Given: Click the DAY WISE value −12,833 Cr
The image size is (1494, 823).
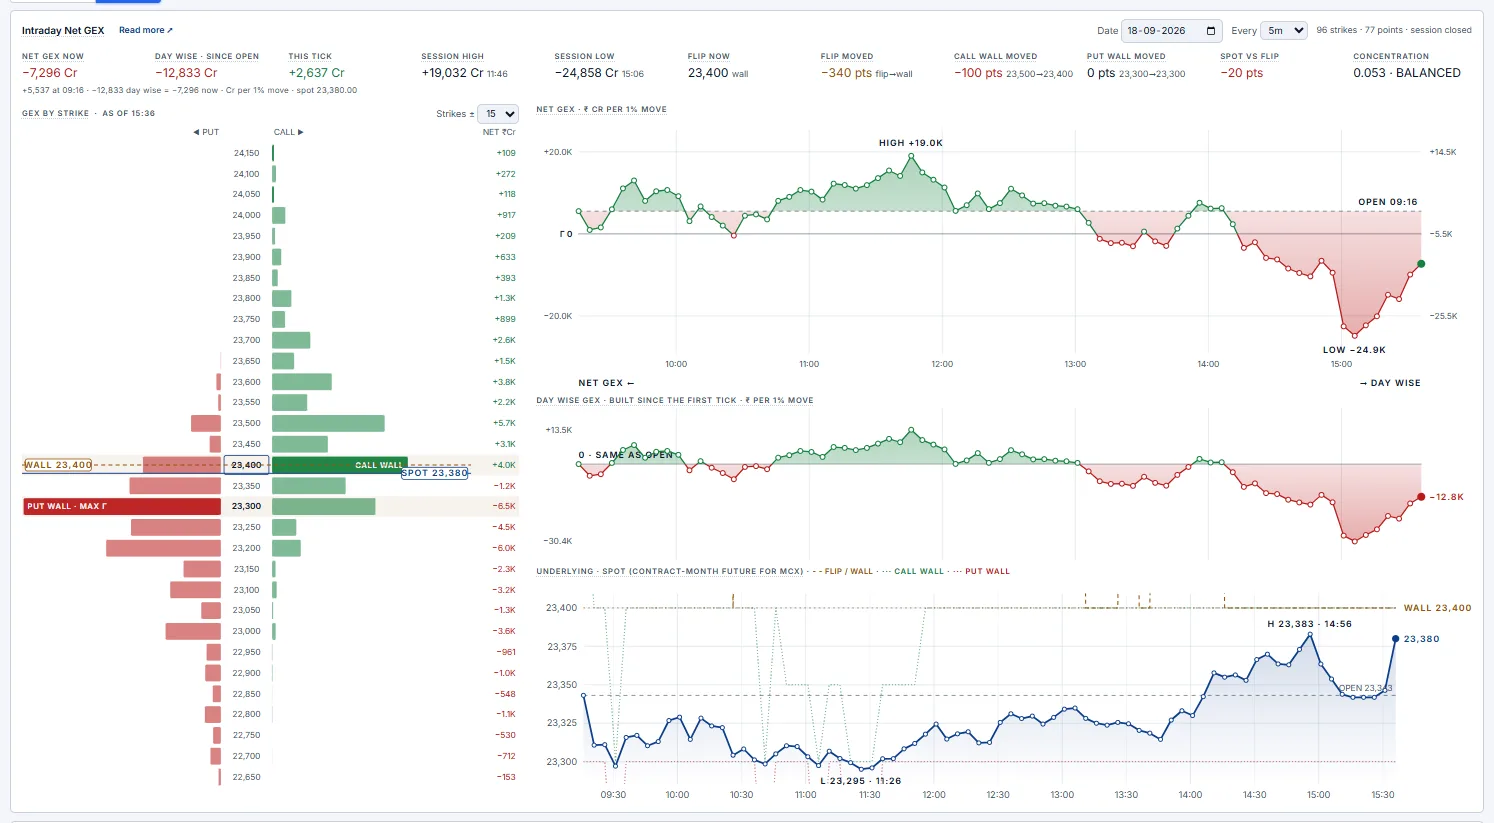Looking at the screenshot, I should coord(186,73).
